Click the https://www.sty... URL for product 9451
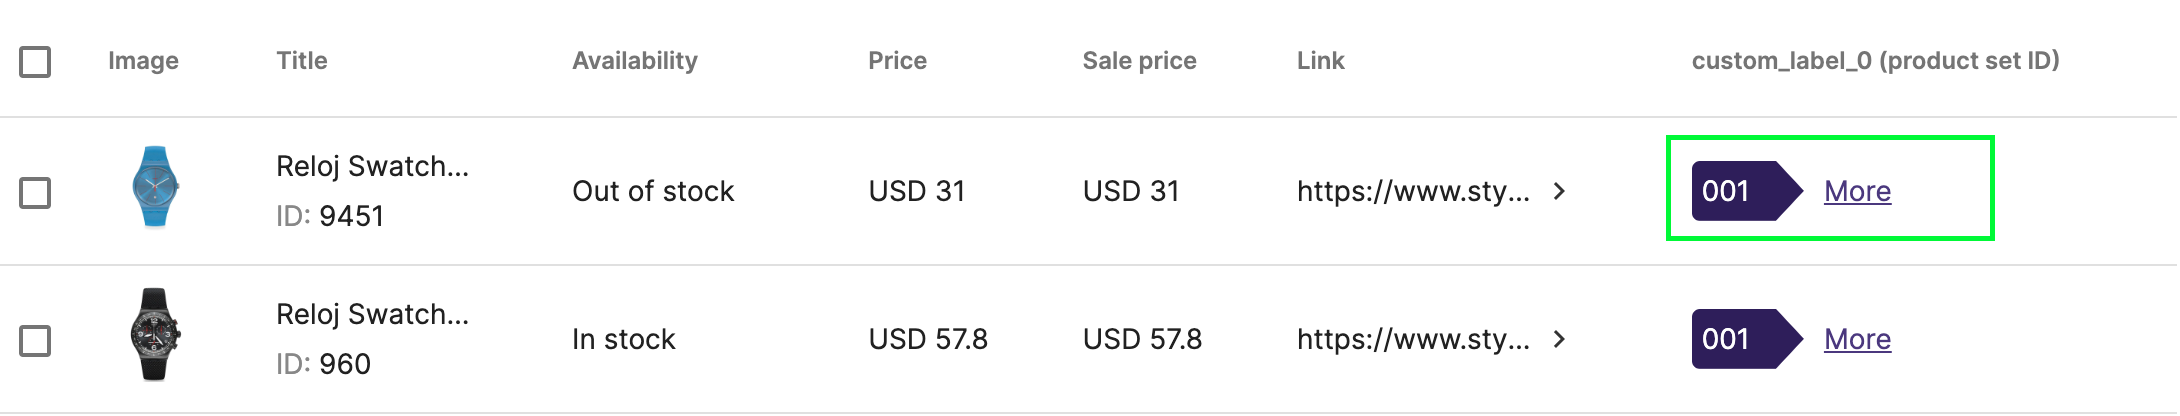This screenshot has width=2180, height=416. (x=1413, y=191)
